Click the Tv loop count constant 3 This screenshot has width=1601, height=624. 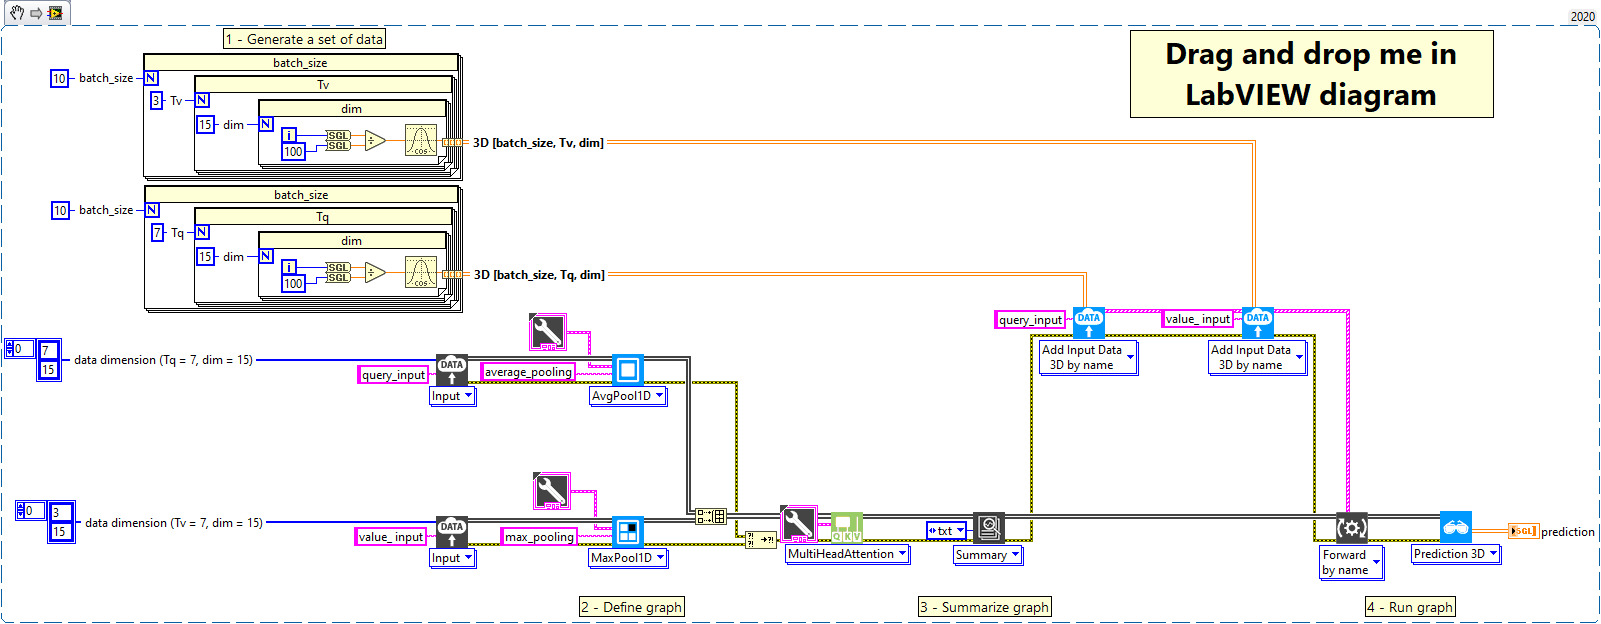pos(156,101)
